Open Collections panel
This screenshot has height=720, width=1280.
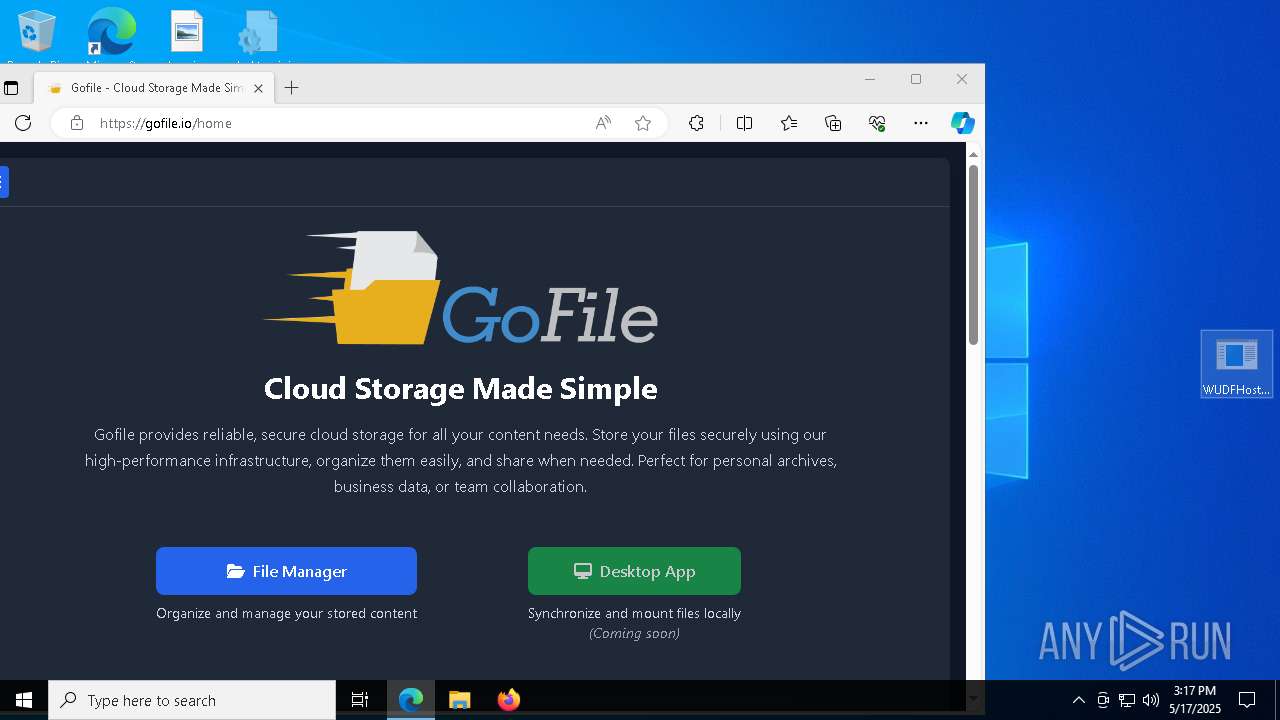(x=833, y=123)
